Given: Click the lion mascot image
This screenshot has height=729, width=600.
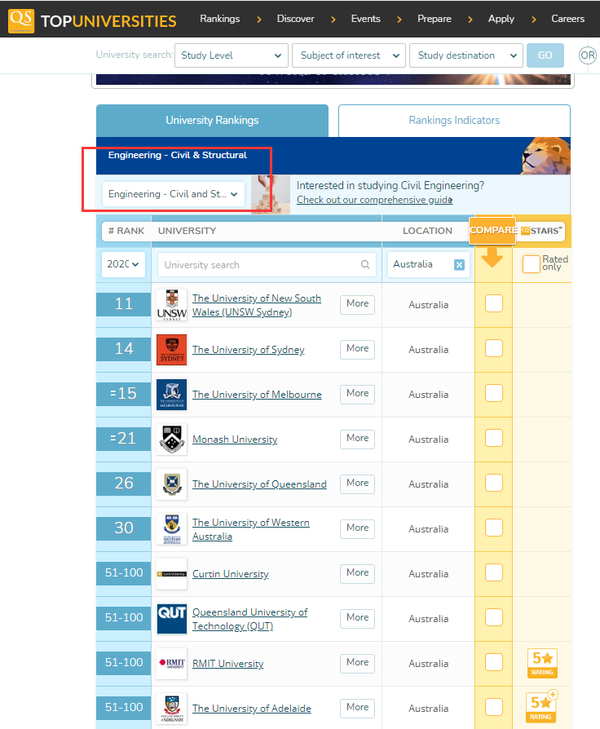Looking at the screenshot, I should 545,156.
